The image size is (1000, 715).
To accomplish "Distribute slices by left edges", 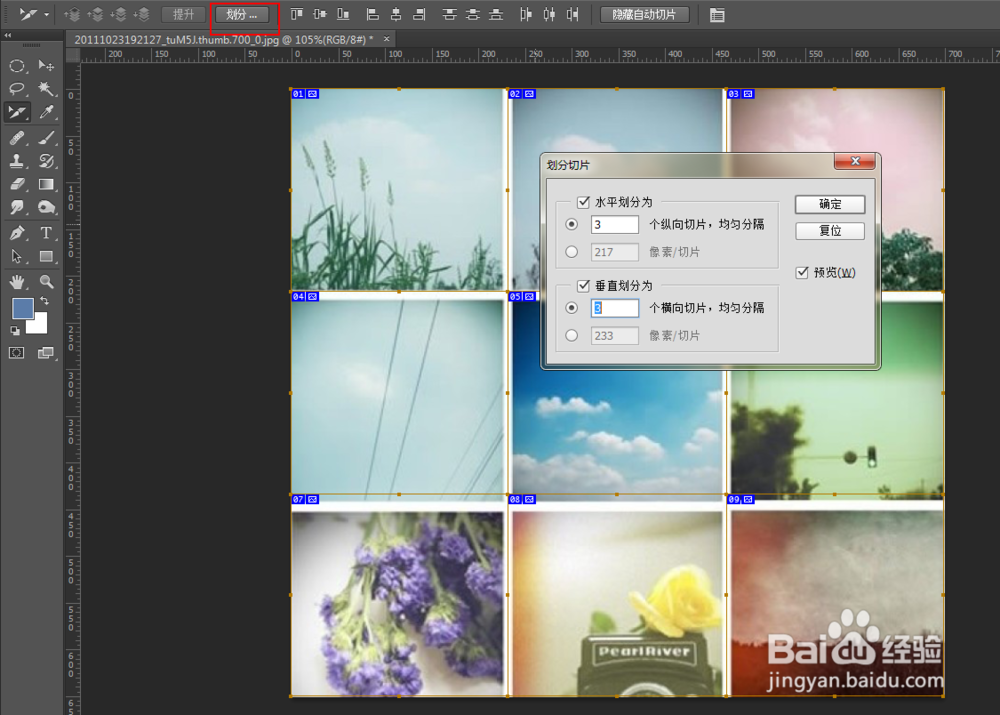I will (526, 14).
